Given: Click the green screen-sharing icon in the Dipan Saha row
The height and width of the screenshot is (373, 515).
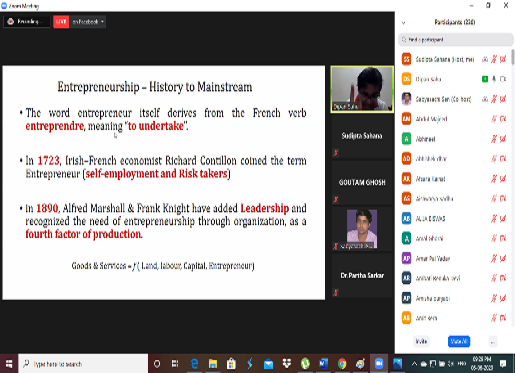Looking at the screenshot, I should click(x=485, y=79).
